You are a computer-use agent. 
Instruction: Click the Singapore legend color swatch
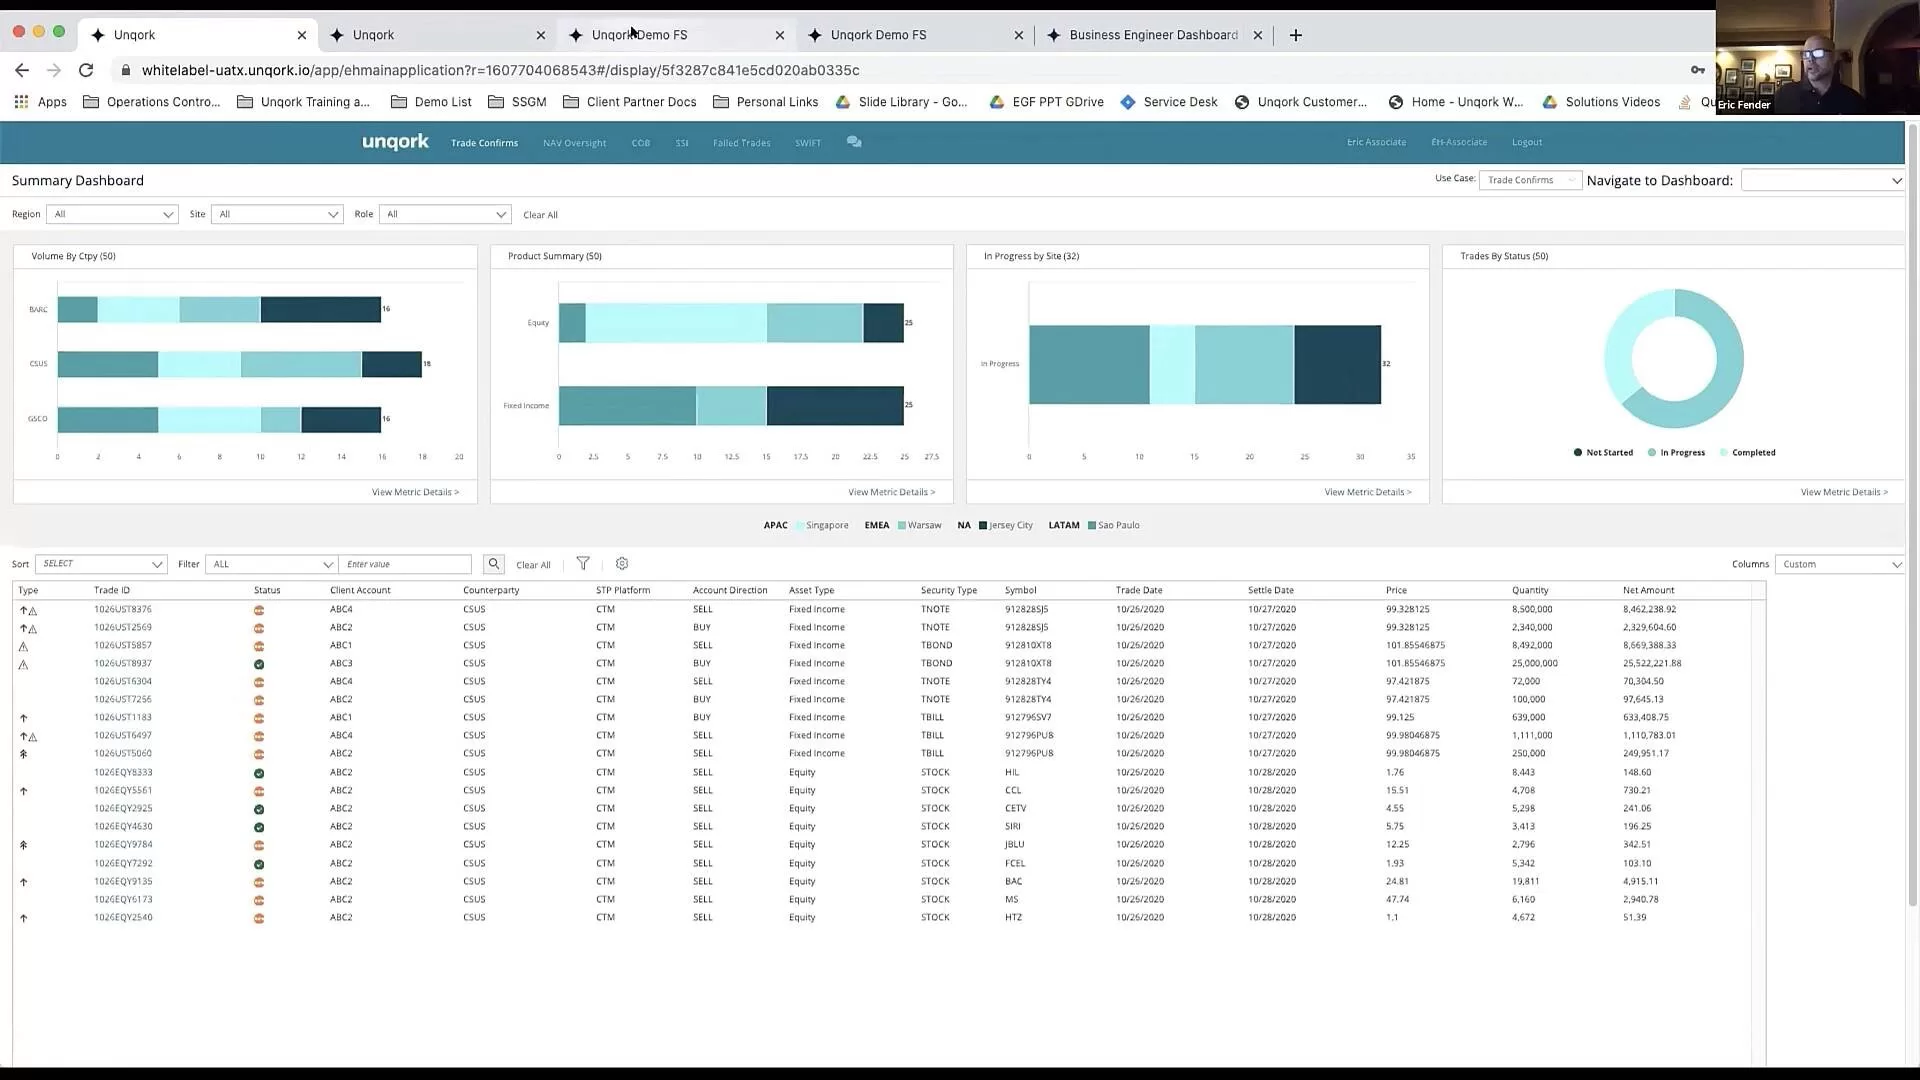[x=800, y=525]
